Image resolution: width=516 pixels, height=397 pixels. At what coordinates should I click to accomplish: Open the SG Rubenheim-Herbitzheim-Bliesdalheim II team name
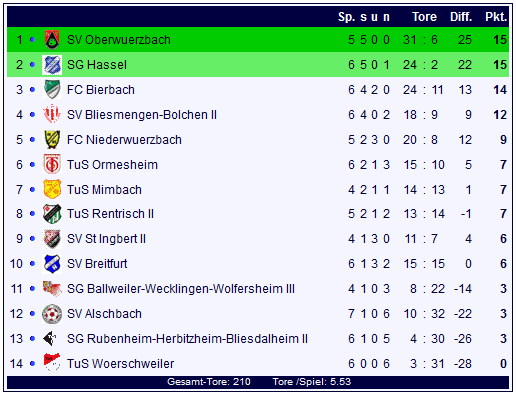(x=187, y=339)
